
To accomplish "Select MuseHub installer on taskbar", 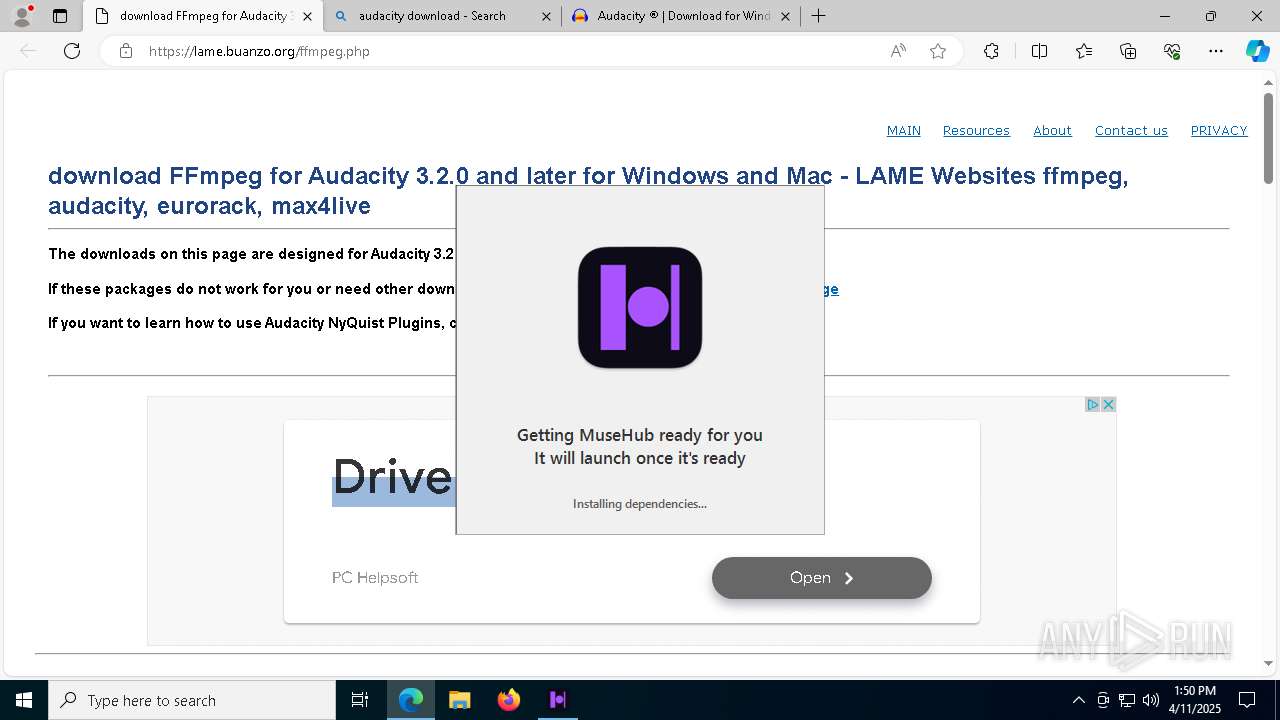I will (558, 700).
